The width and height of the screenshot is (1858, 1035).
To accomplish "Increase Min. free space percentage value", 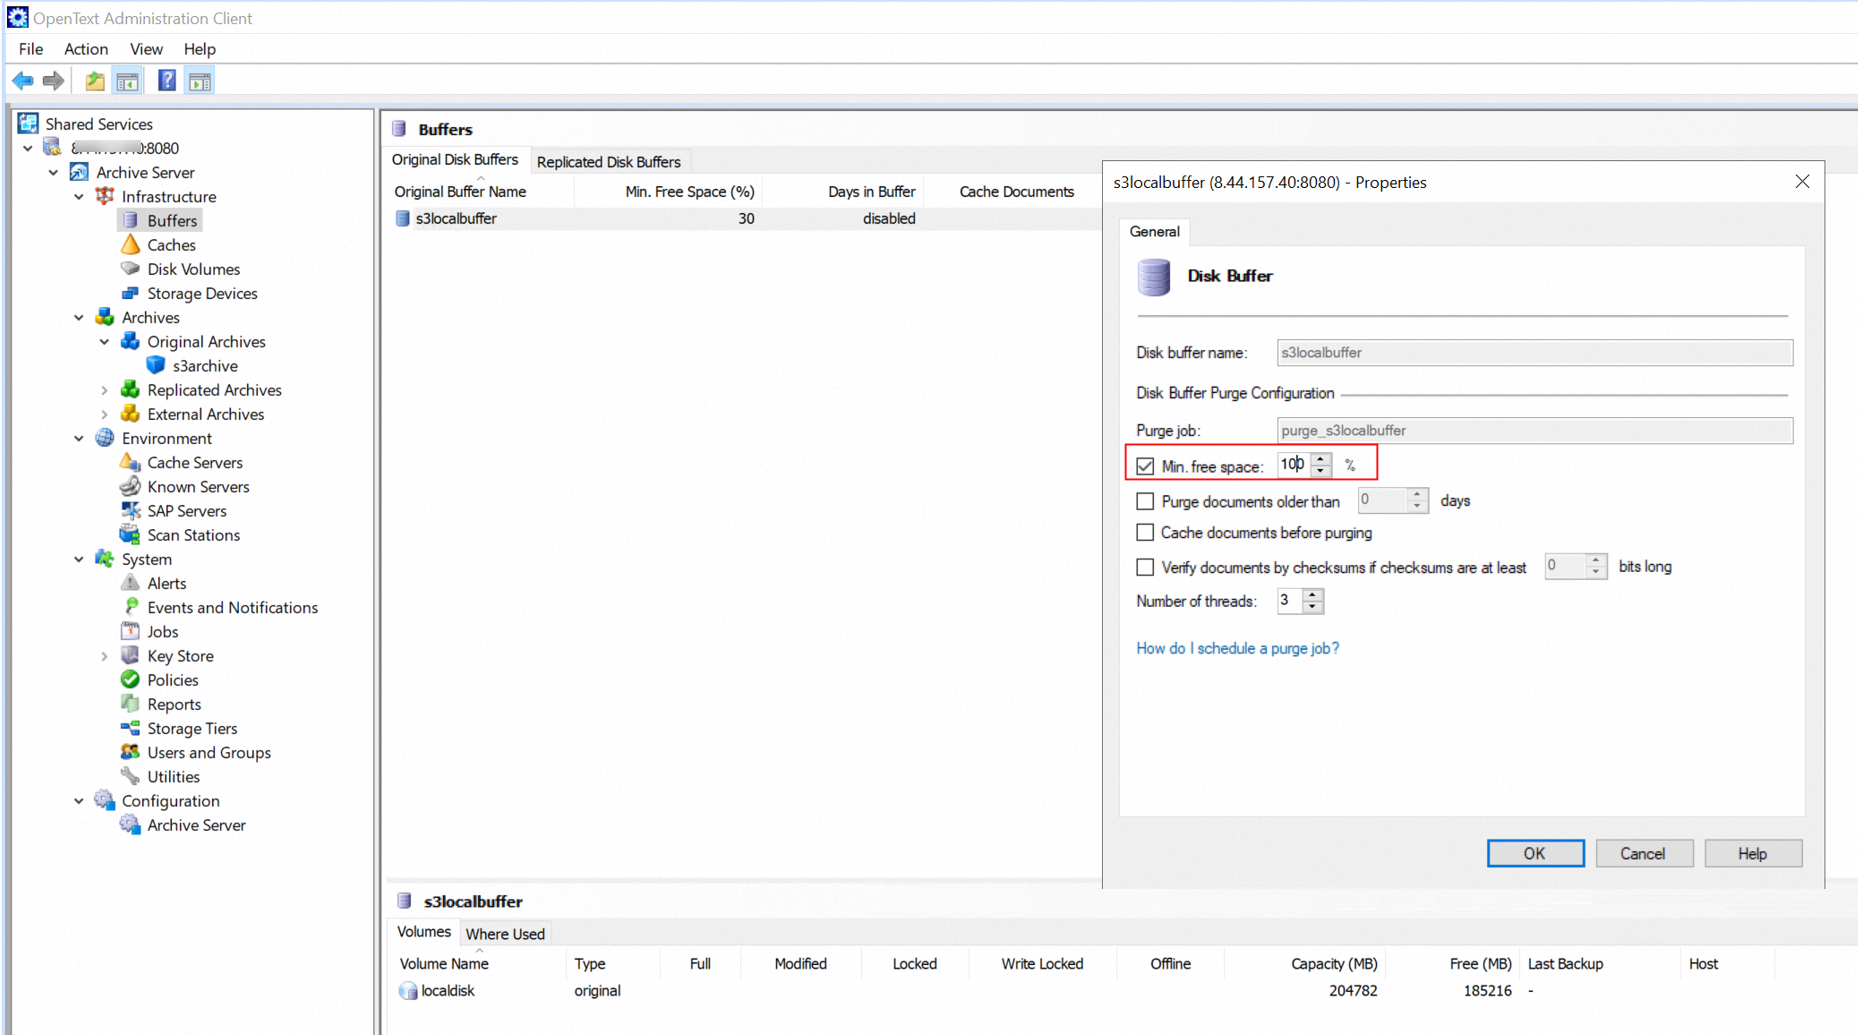I will (x=1321, y=459).
